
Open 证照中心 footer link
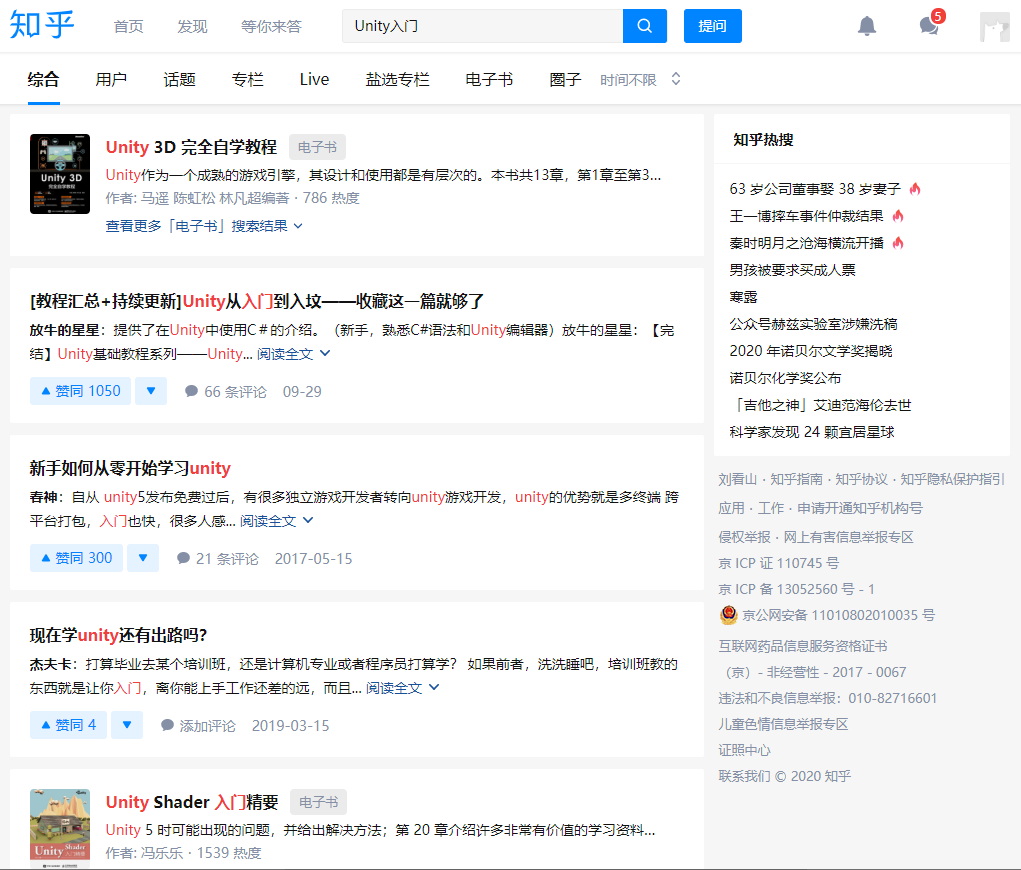(744, 750)
